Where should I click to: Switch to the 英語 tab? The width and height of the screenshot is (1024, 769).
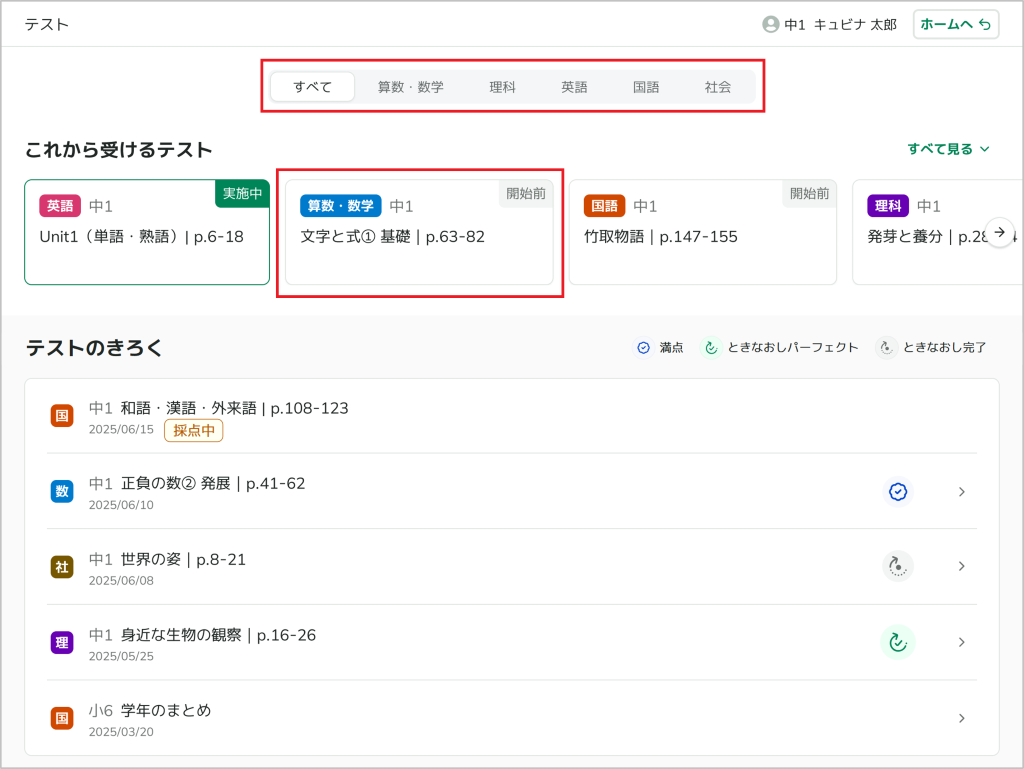click(575, 87)
